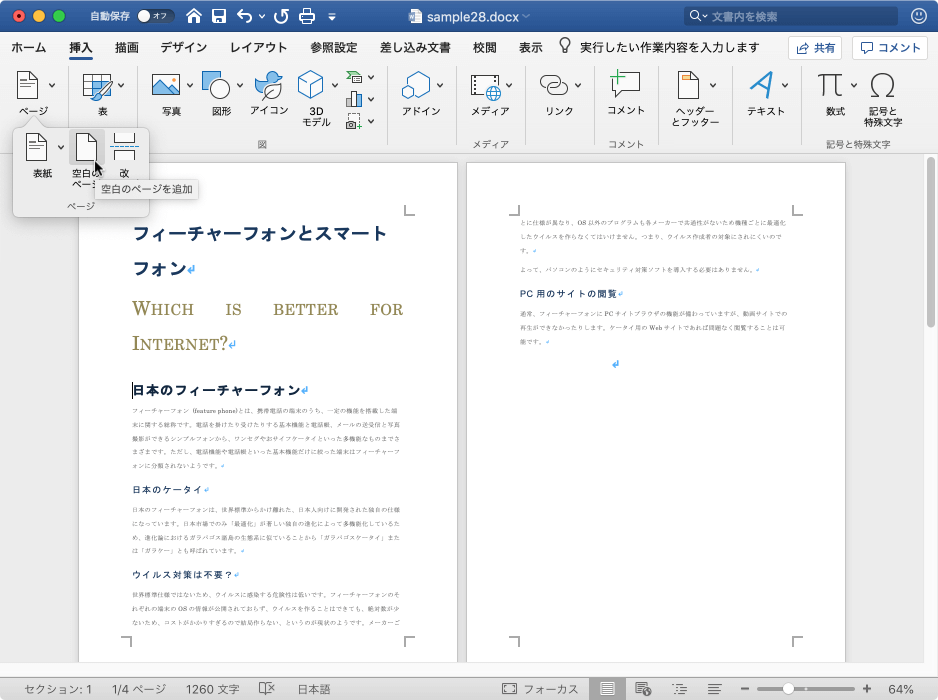The width and height of the screenshot is (938, 700).
Task: Toggle the AutoSave switch
Action: pos(154,16)
